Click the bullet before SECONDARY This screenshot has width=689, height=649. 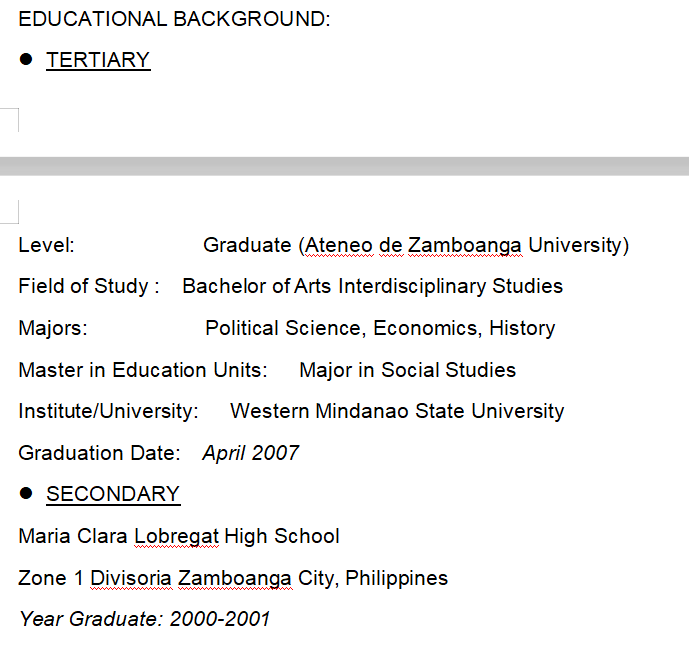pyautogui.click(x=26, y=494)
